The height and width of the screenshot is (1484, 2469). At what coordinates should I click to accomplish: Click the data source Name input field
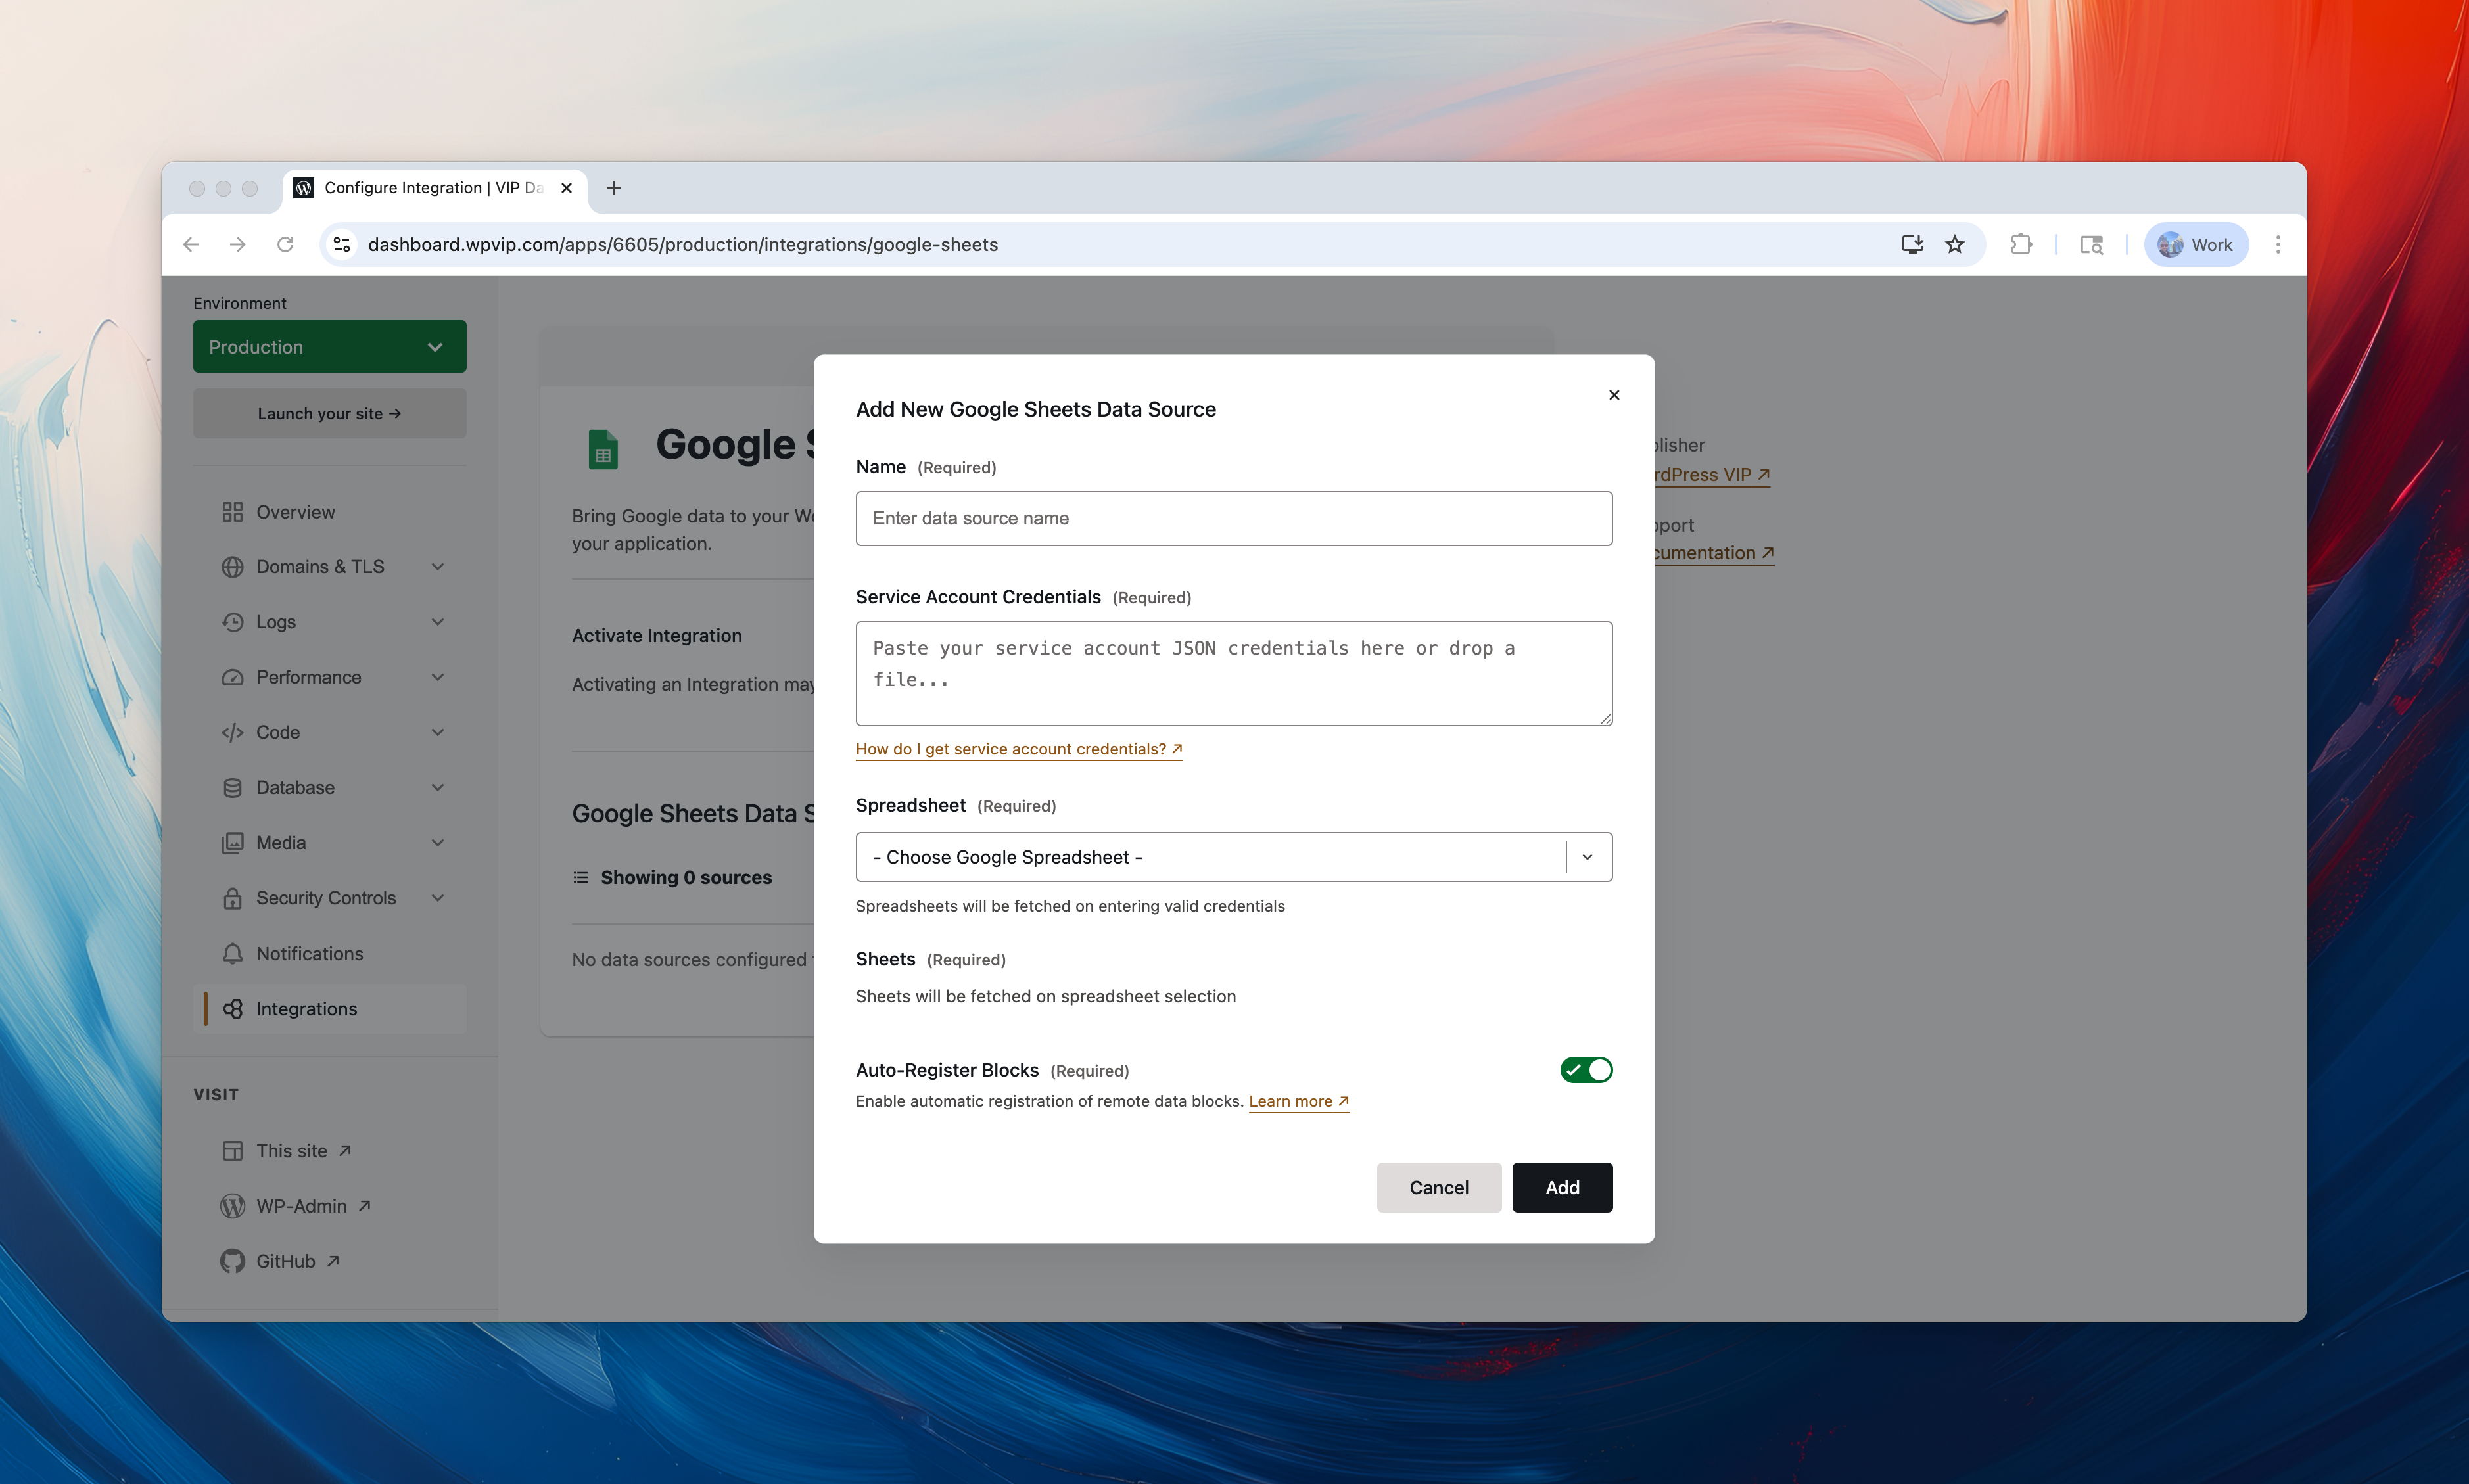[1233, 518]
